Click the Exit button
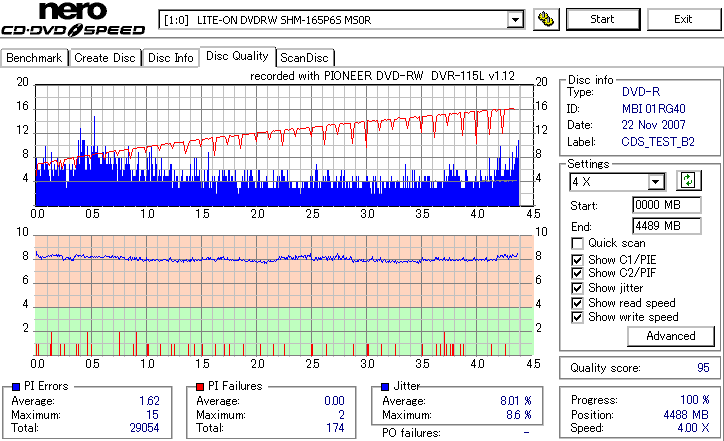The width and height of the screenshot is (724, 441). pyautogui.click(x=683, y=19)
